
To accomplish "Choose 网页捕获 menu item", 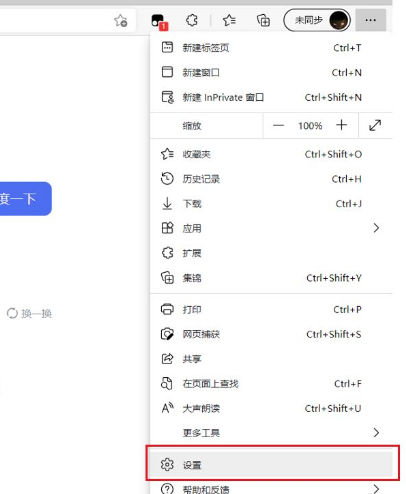I will [x=271, y=334].
